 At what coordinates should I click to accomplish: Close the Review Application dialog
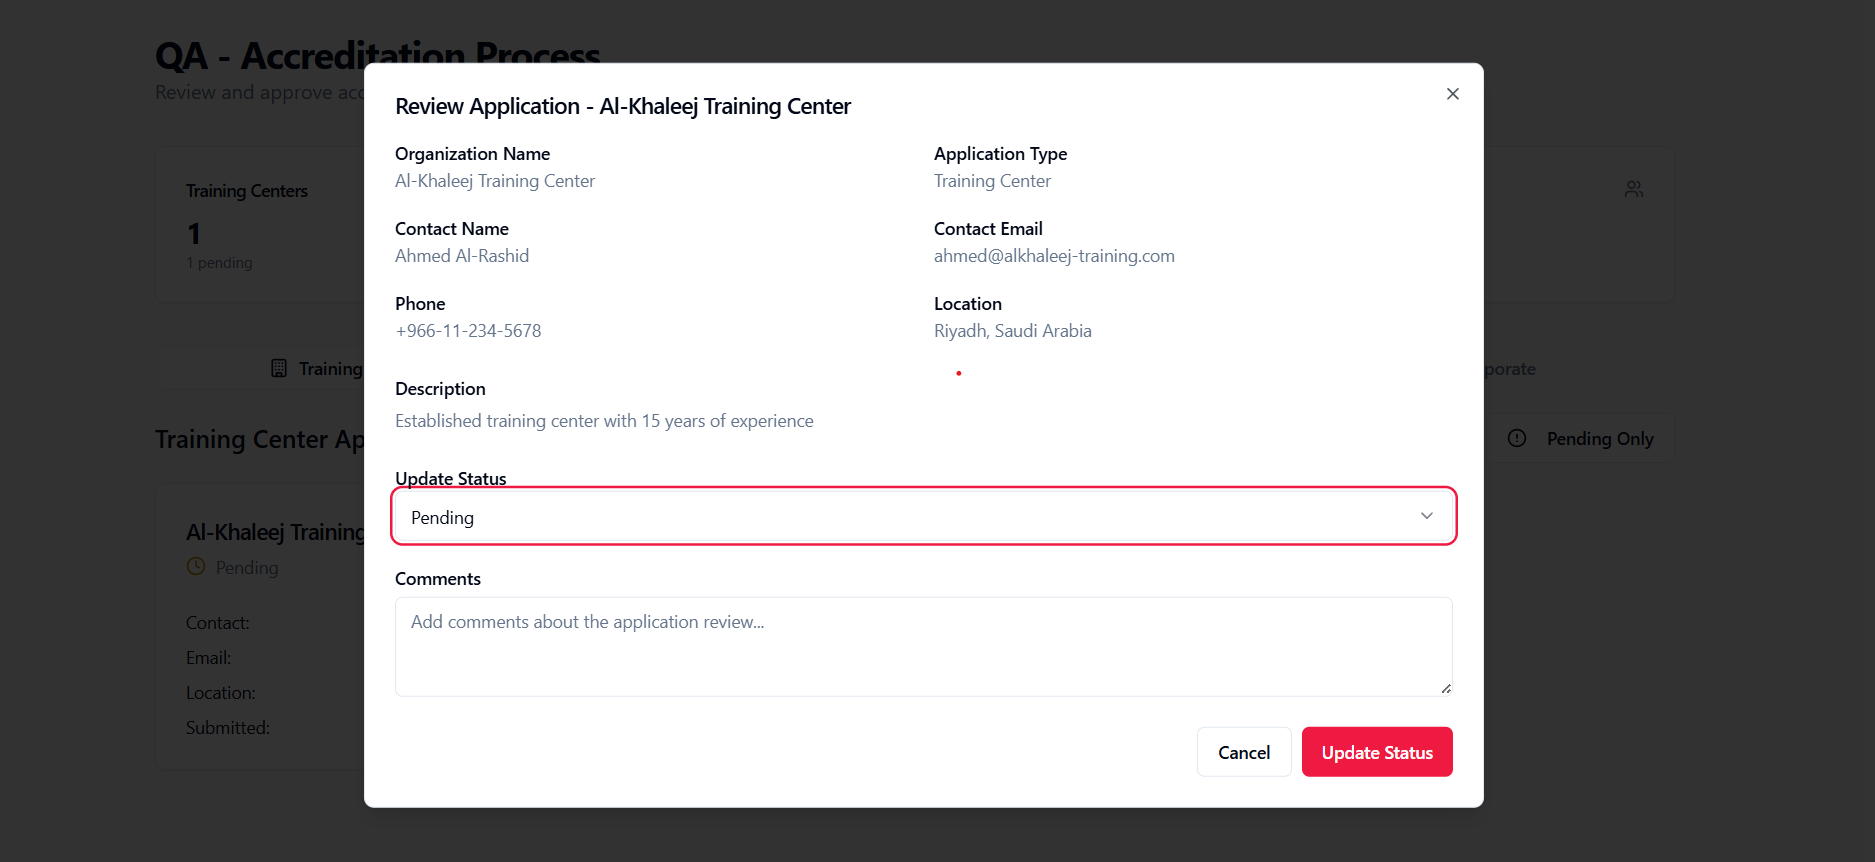[x=1452, y=94]
